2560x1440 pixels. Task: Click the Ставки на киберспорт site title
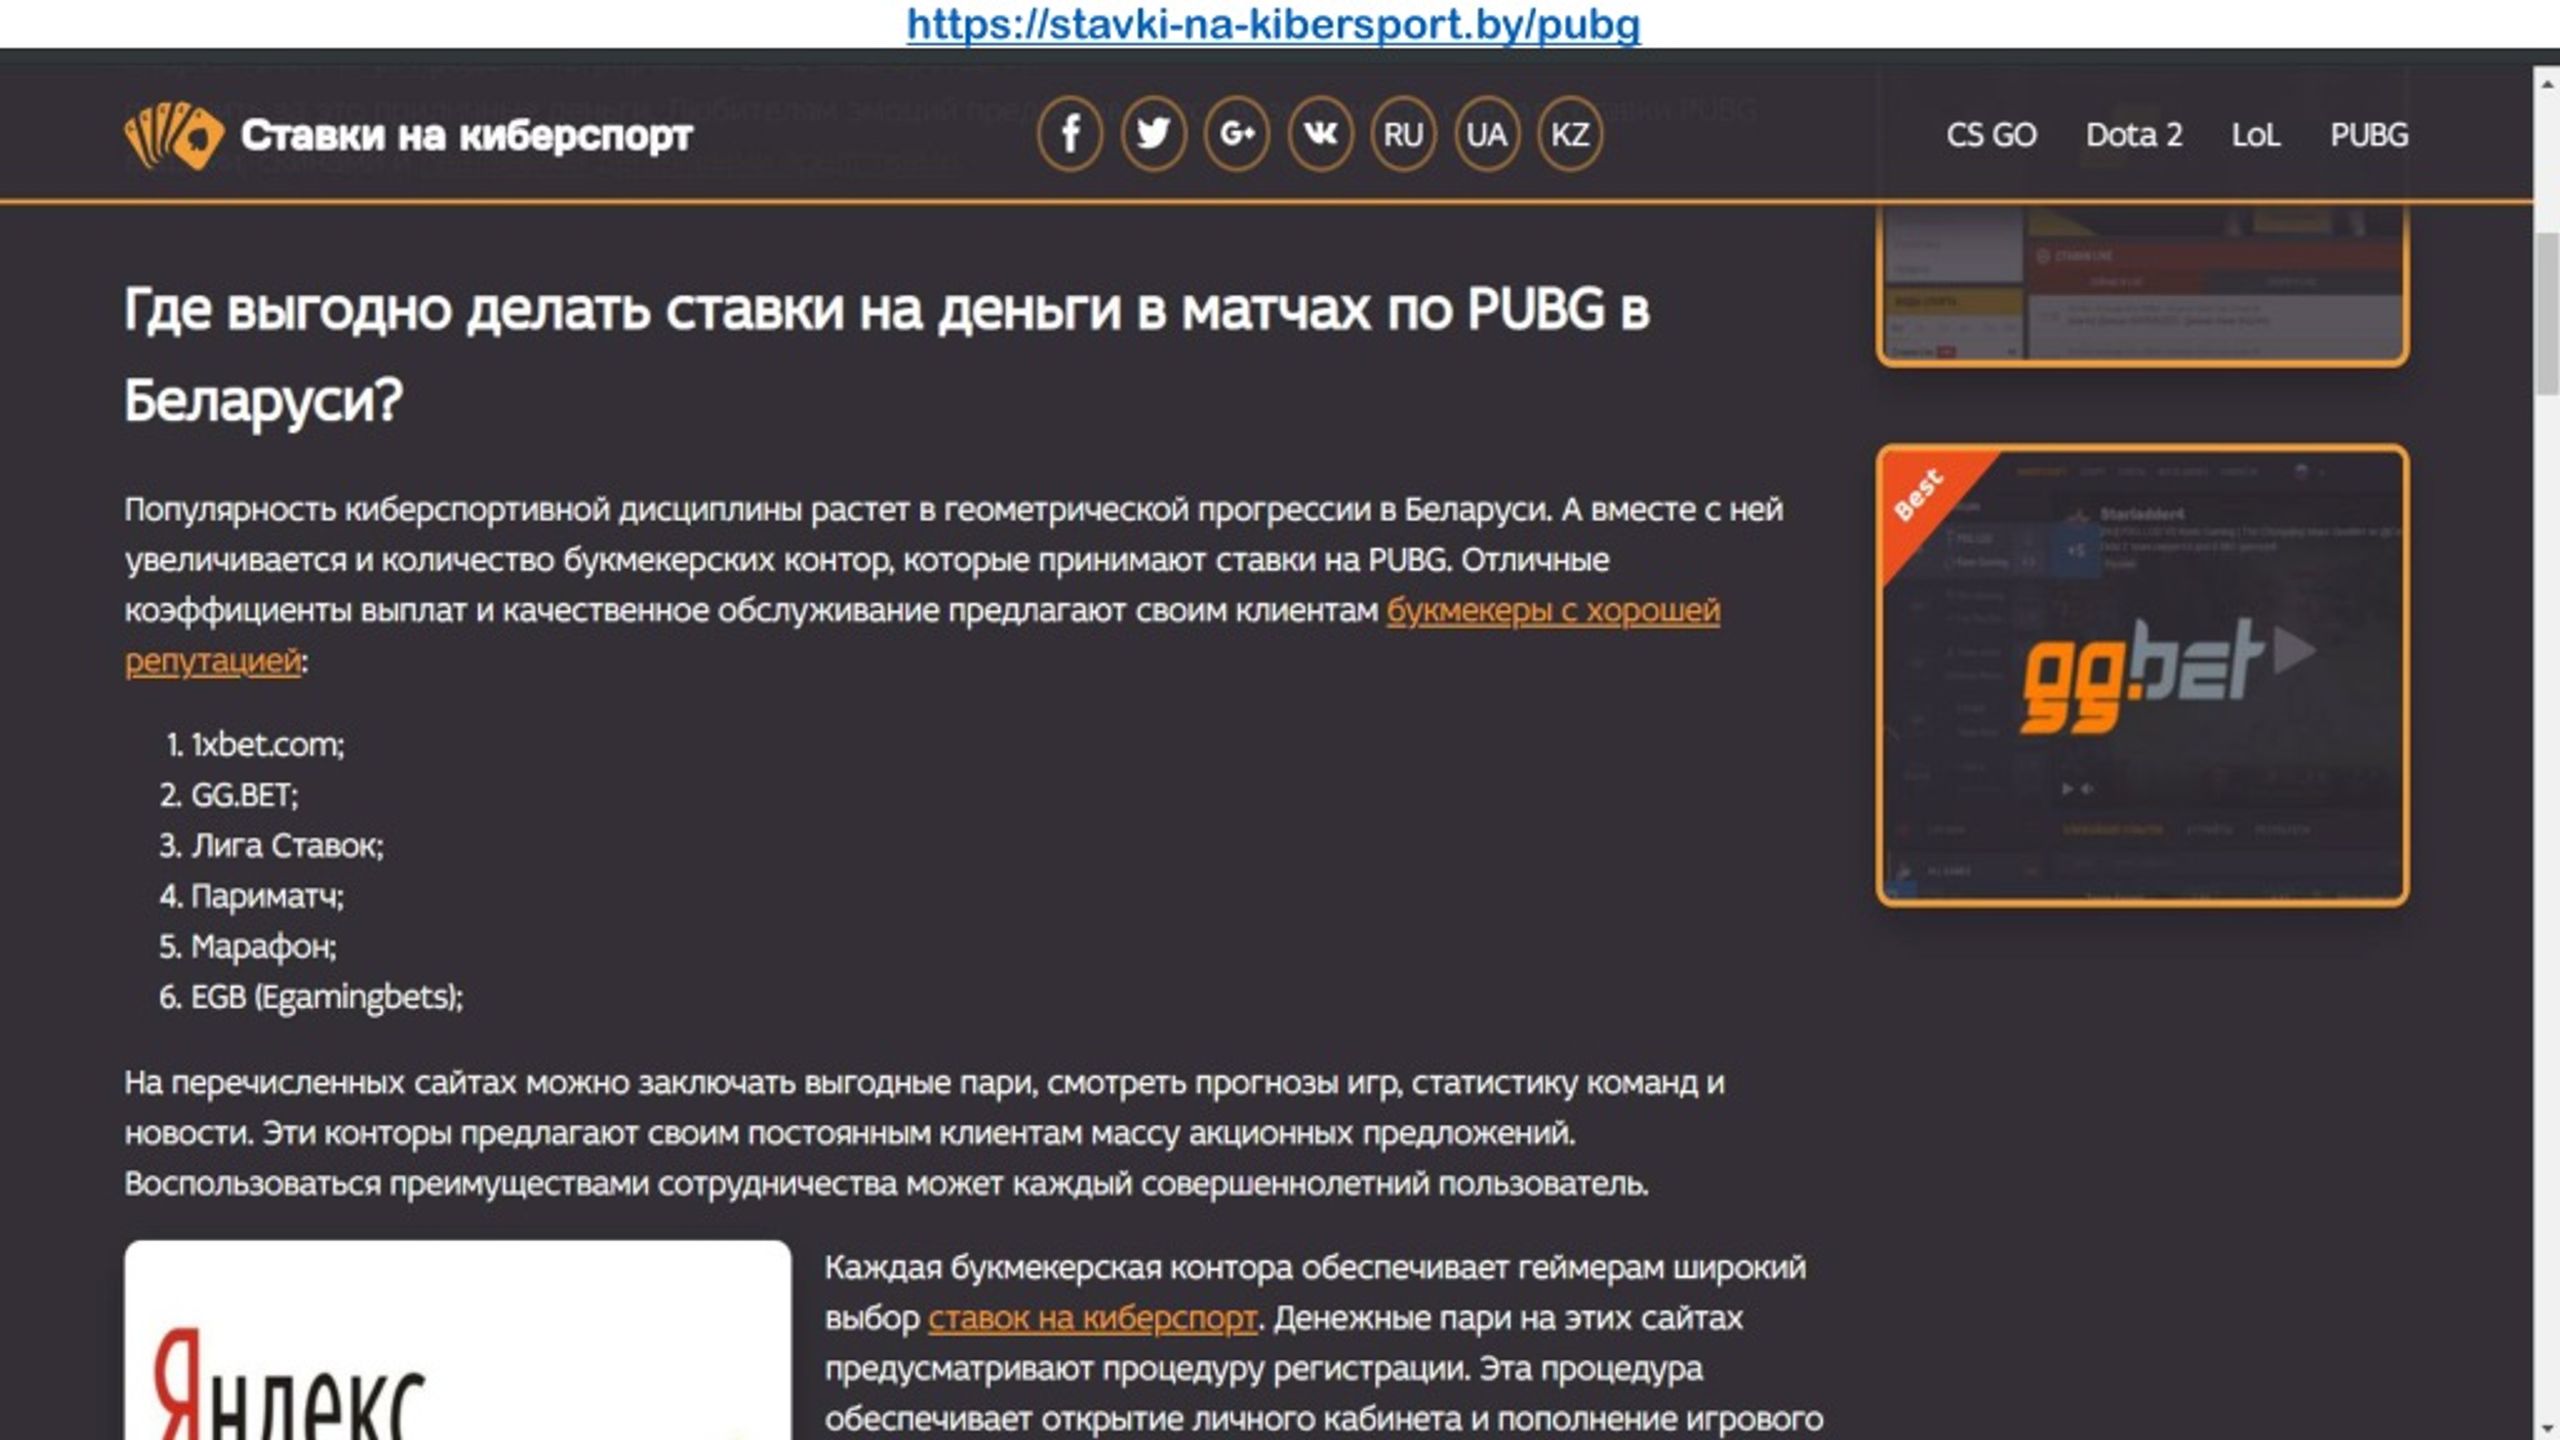click(466, 135)
